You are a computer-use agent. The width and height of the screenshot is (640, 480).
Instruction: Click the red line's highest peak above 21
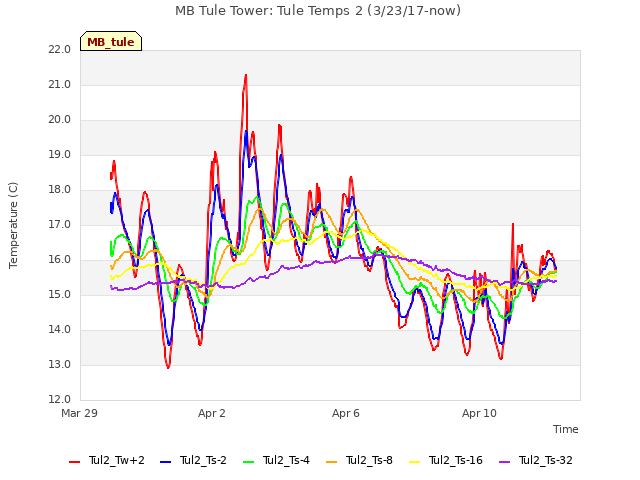tap(246, 76)
